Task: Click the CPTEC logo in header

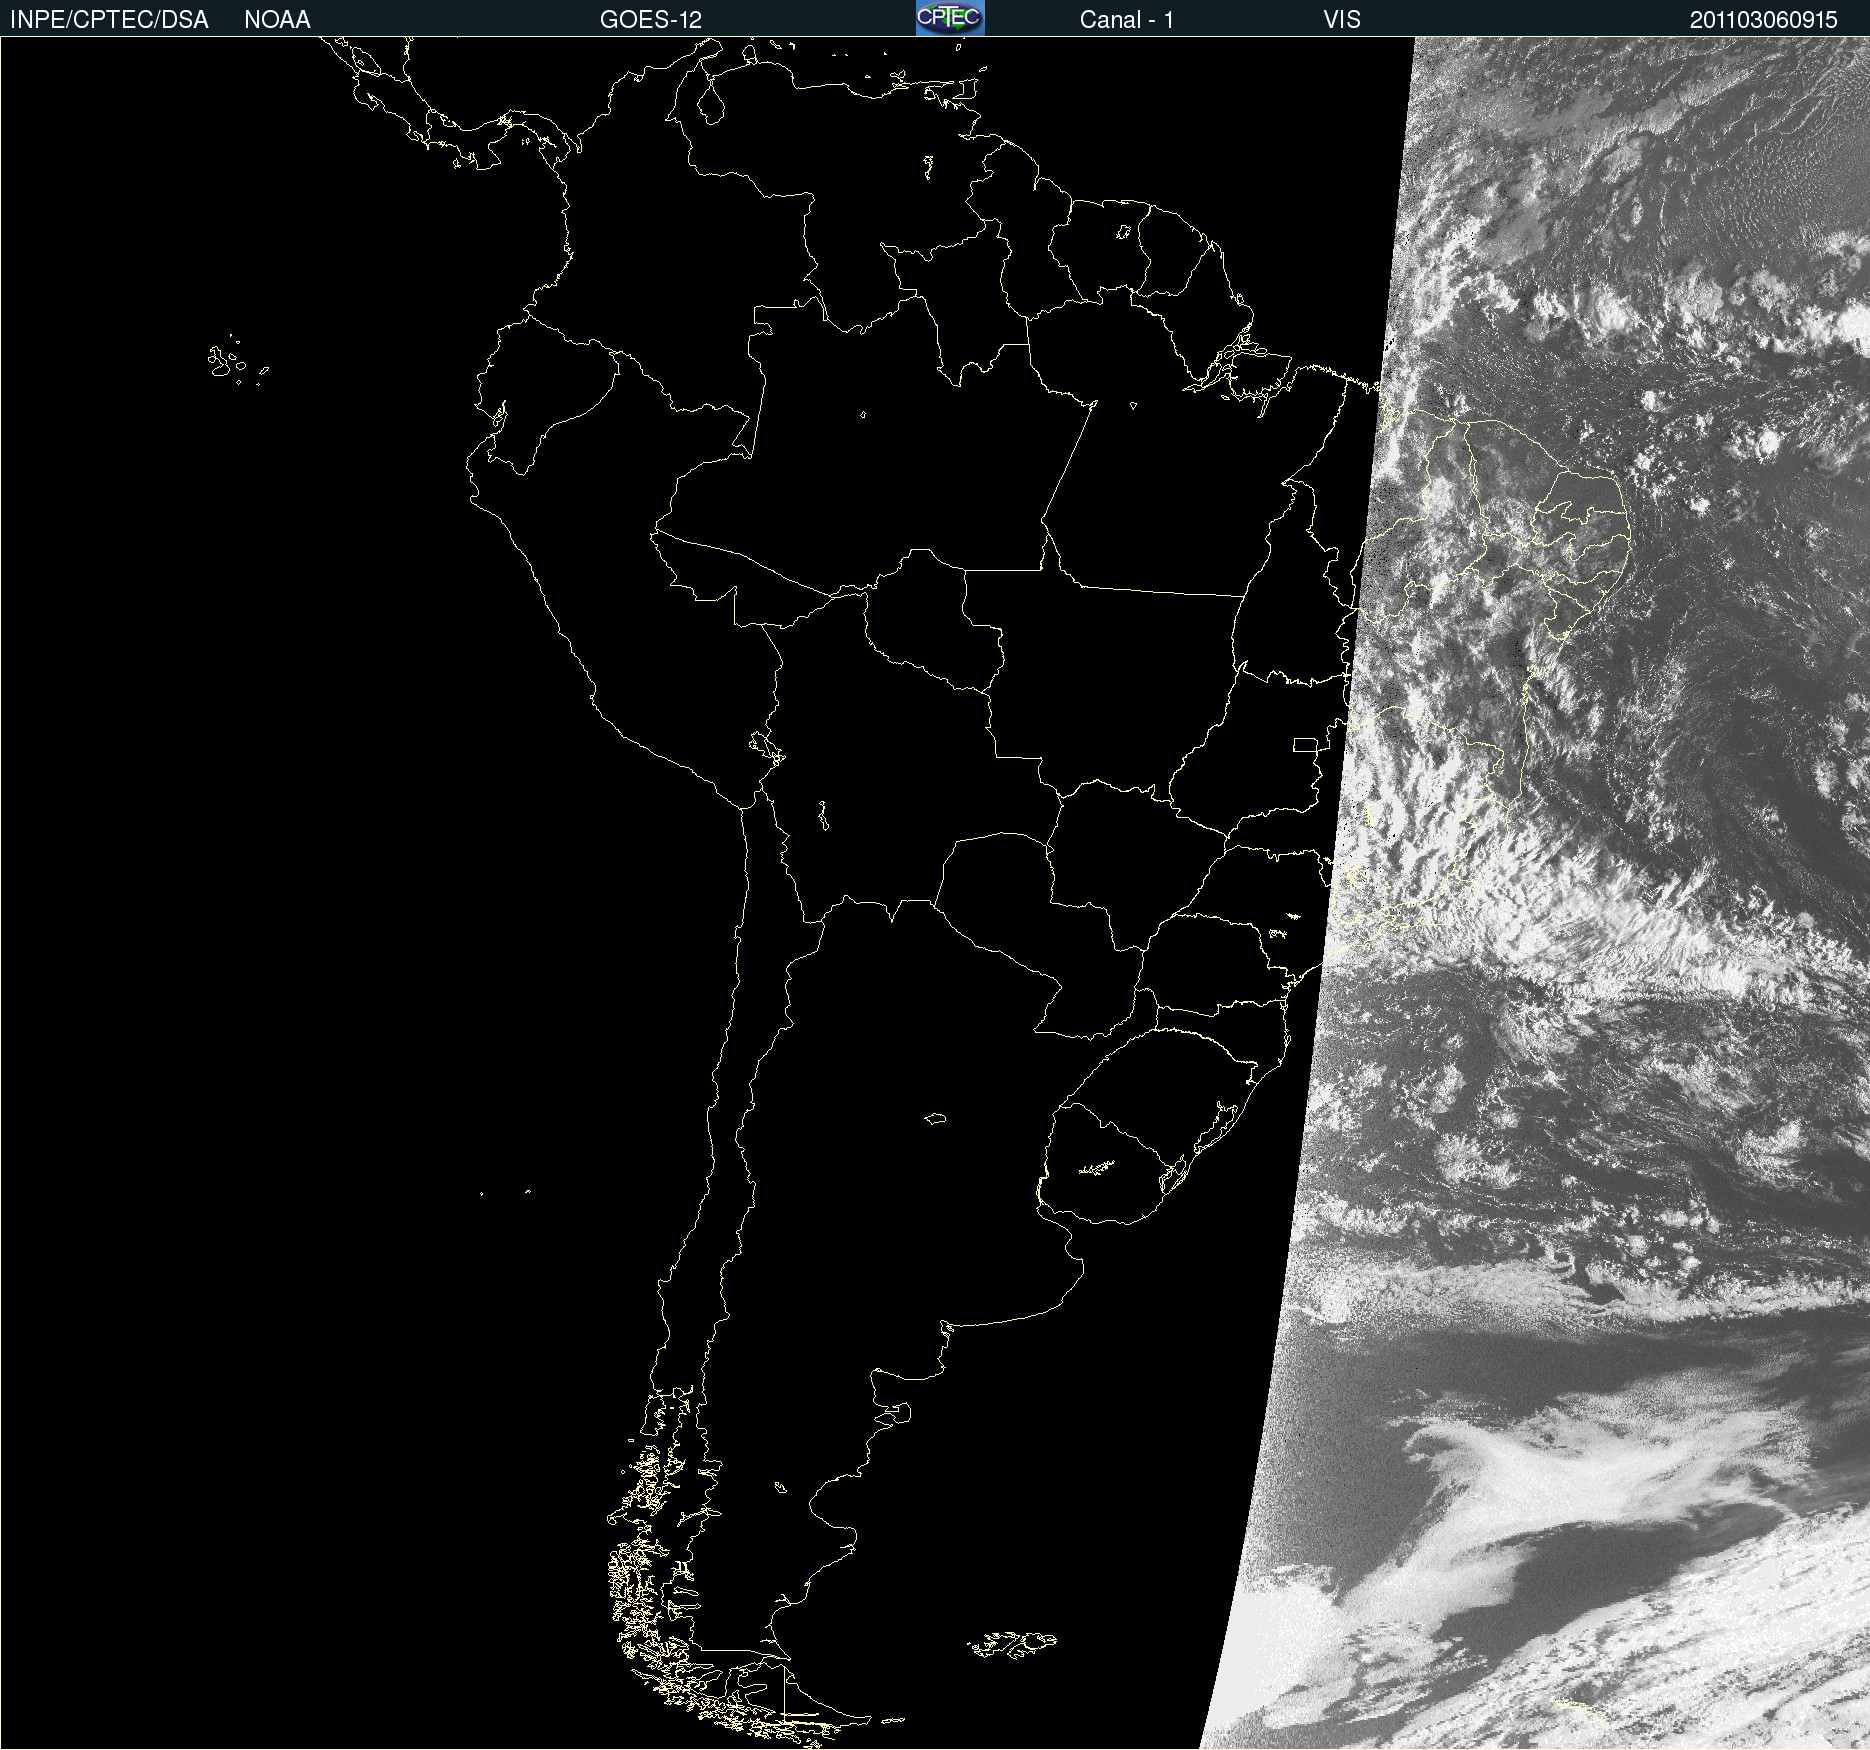Action: click(x=950, y=18)
